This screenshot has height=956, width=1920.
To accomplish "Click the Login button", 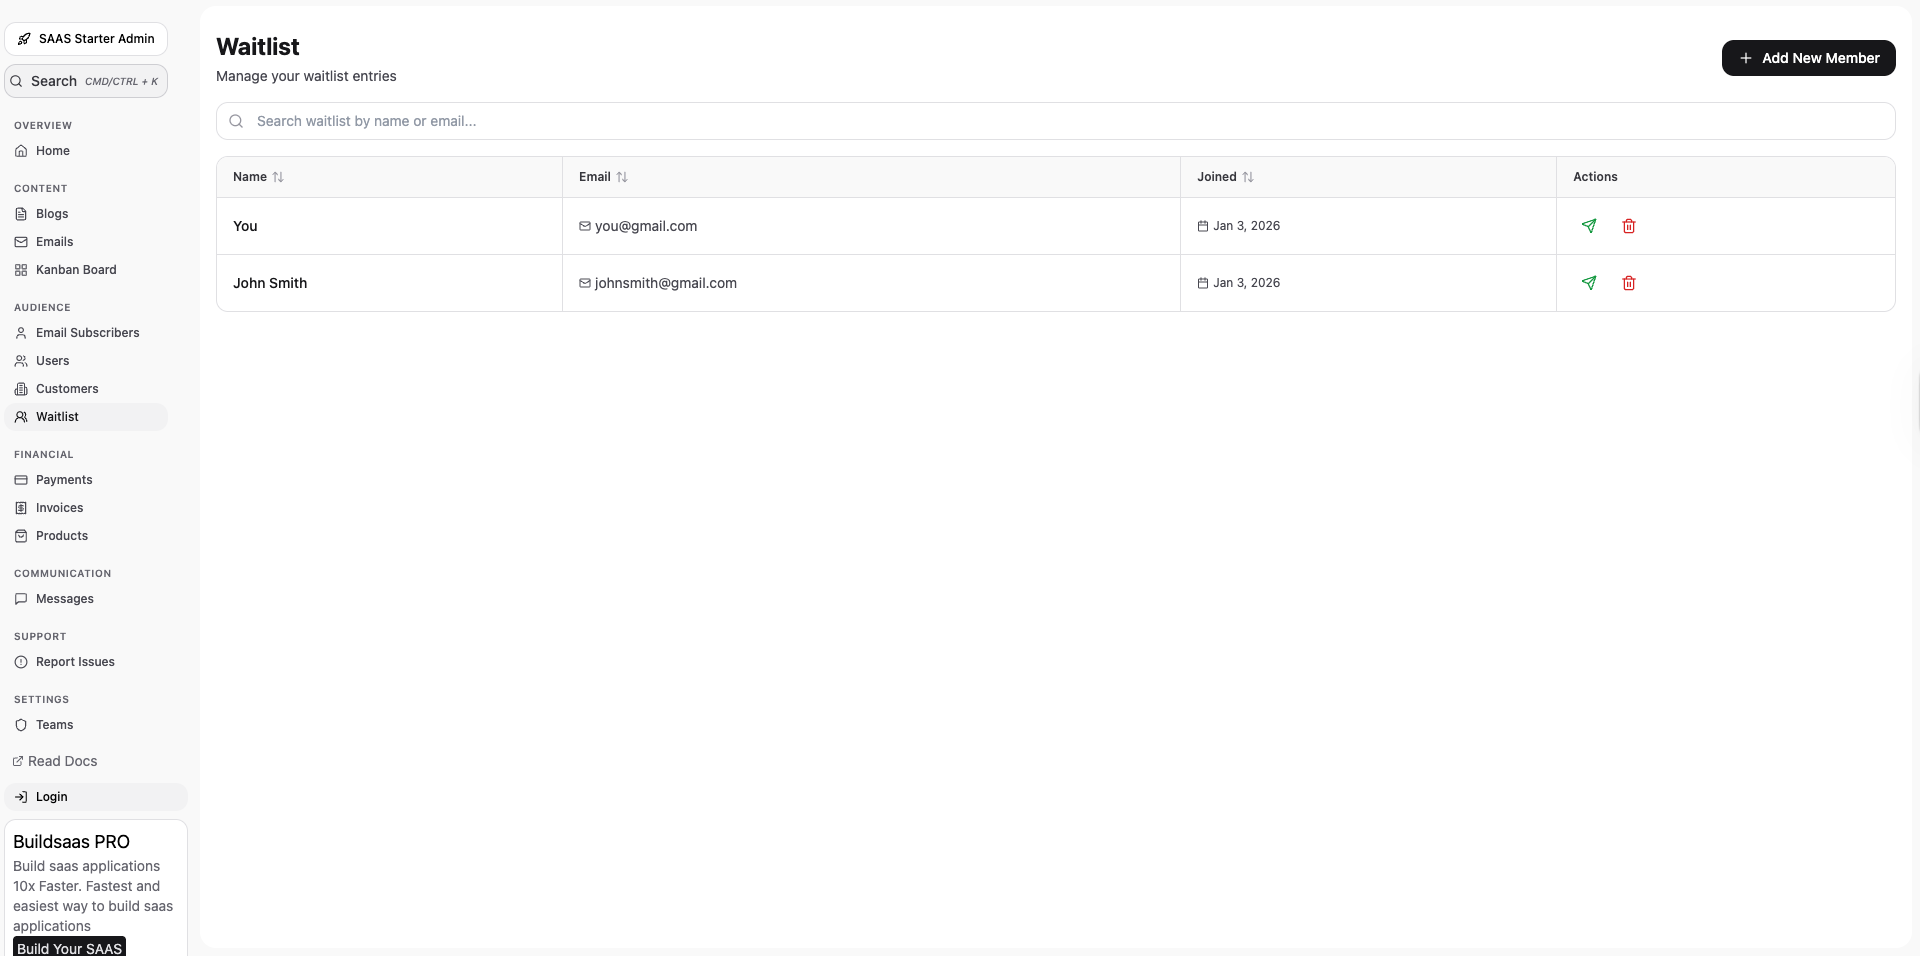I will (96, 797).
